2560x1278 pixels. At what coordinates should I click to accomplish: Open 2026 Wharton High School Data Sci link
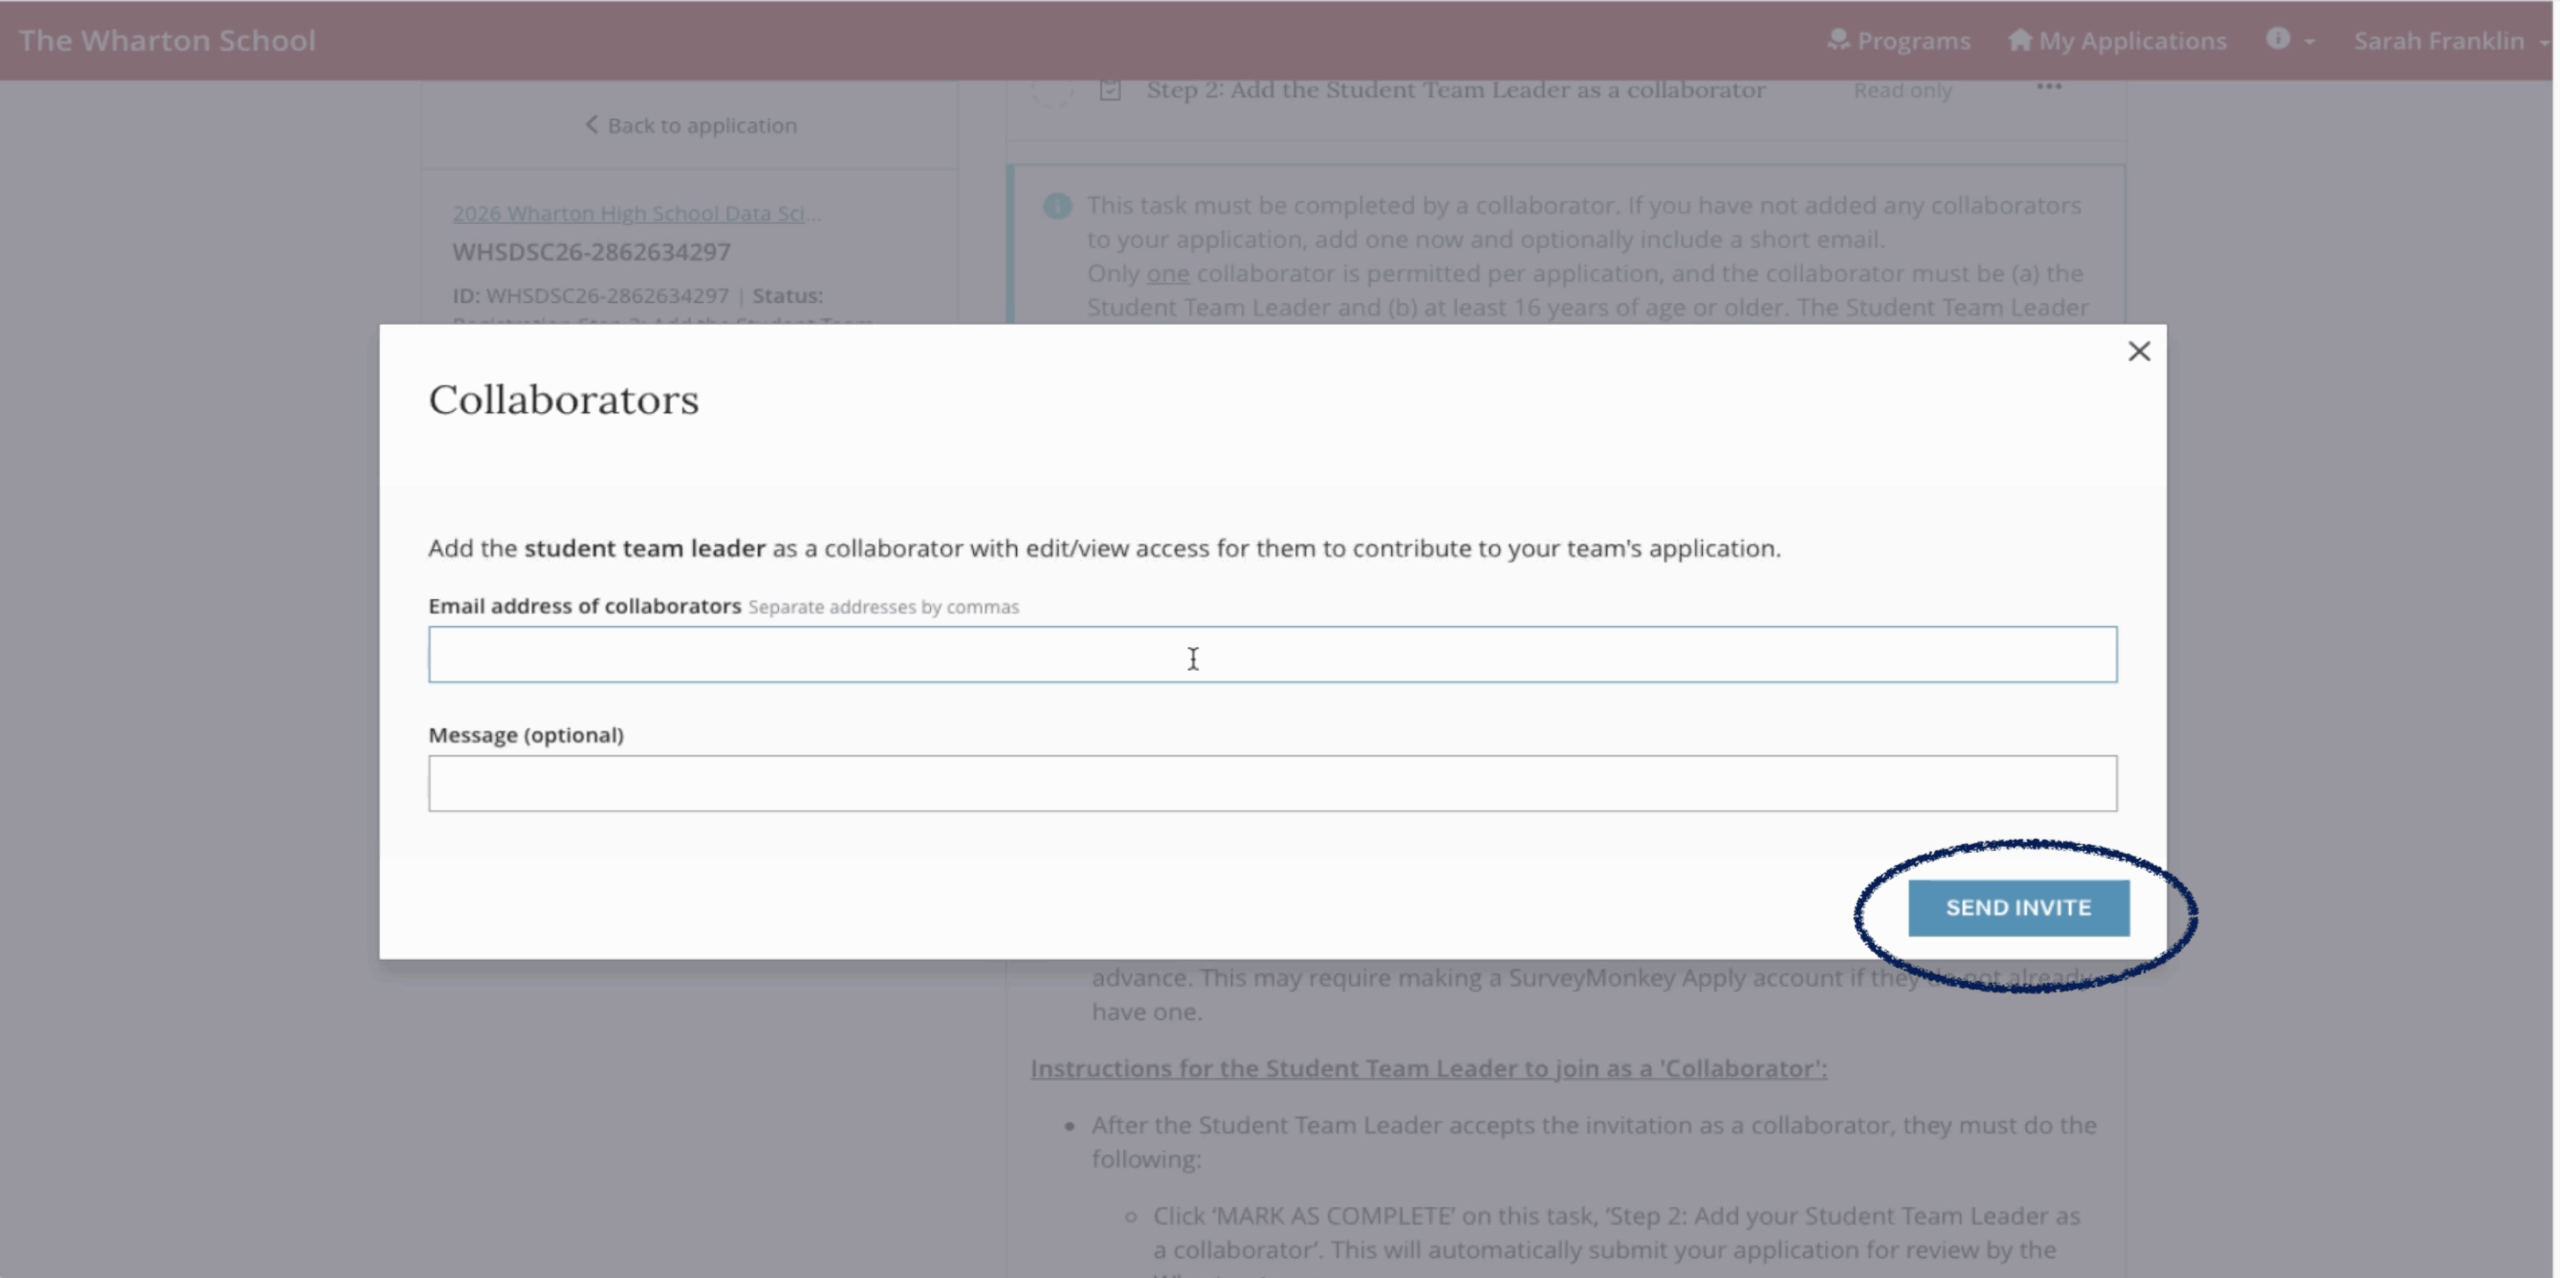point(636,213)
